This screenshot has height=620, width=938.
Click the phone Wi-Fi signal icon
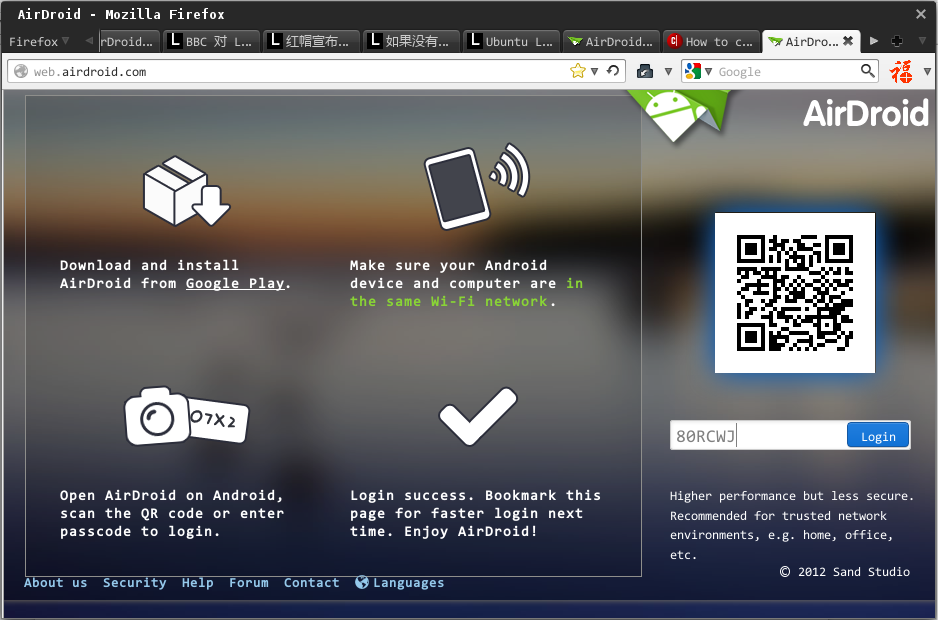(x=477, y=186)
